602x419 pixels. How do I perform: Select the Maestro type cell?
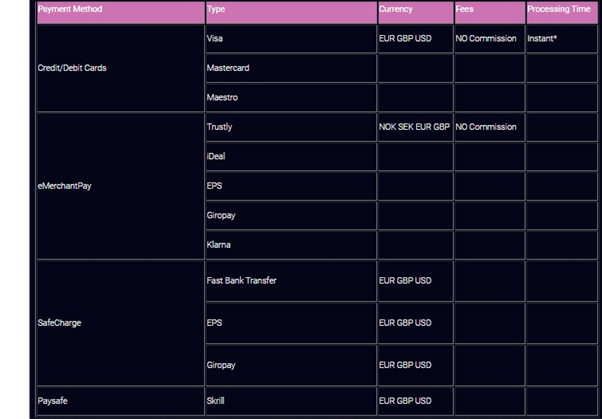point(291,98)
